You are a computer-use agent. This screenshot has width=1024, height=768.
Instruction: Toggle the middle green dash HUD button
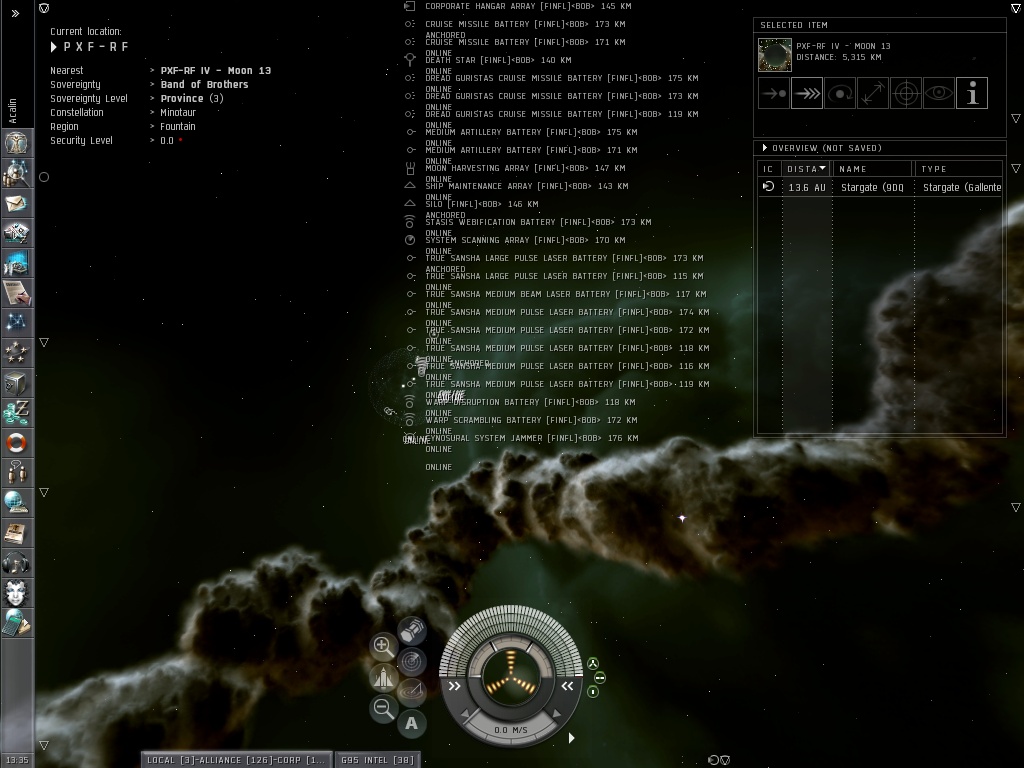coord(600,678)
